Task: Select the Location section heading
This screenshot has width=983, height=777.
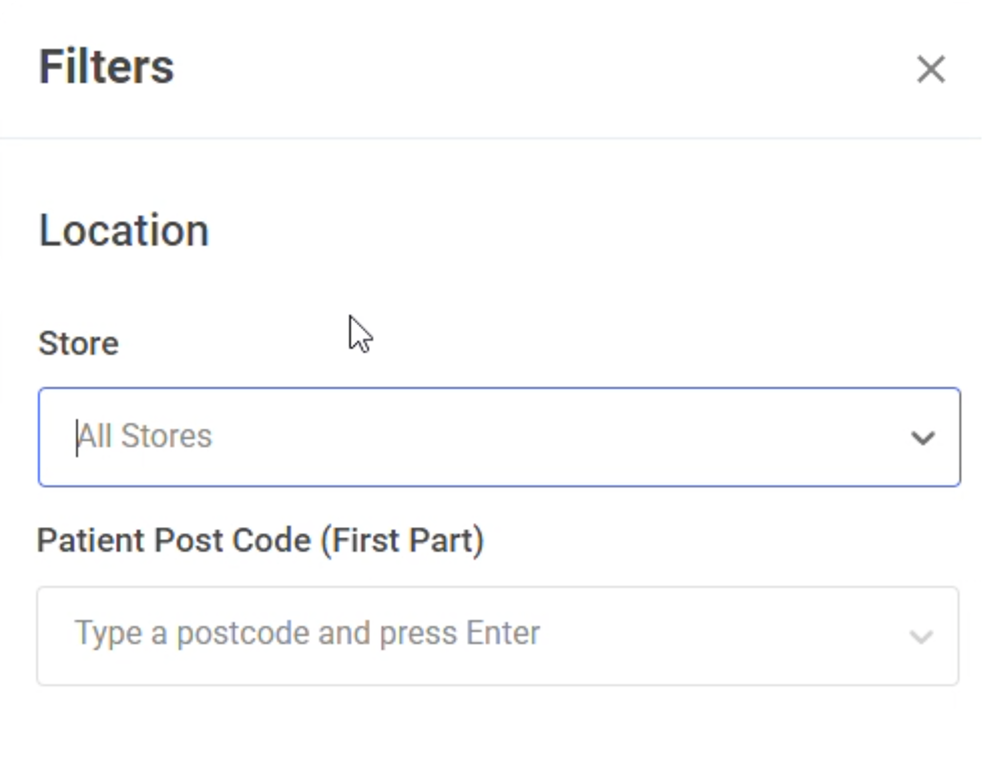Action: tap(124, 231)
